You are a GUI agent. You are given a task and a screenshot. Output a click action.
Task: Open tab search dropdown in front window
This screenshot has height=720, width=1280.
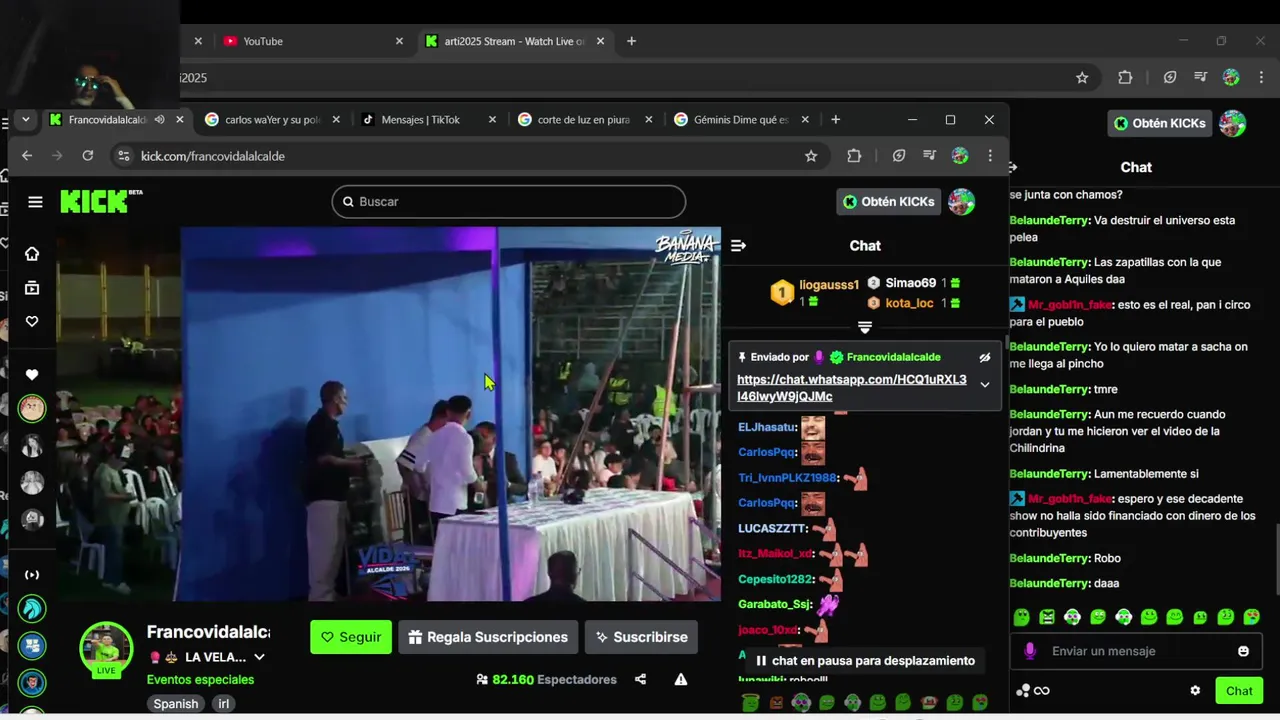pyautogui.click(x=25, y=120)
